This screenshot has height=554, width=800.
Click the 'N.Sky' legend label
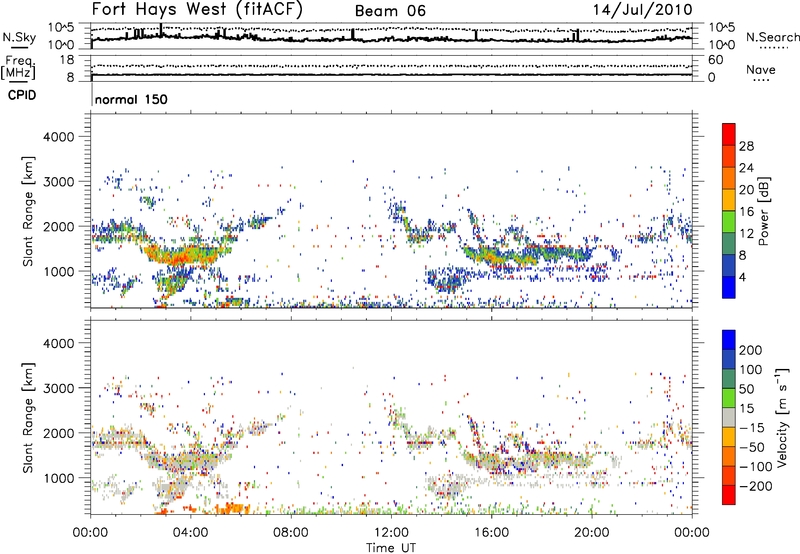coord(19,37)
